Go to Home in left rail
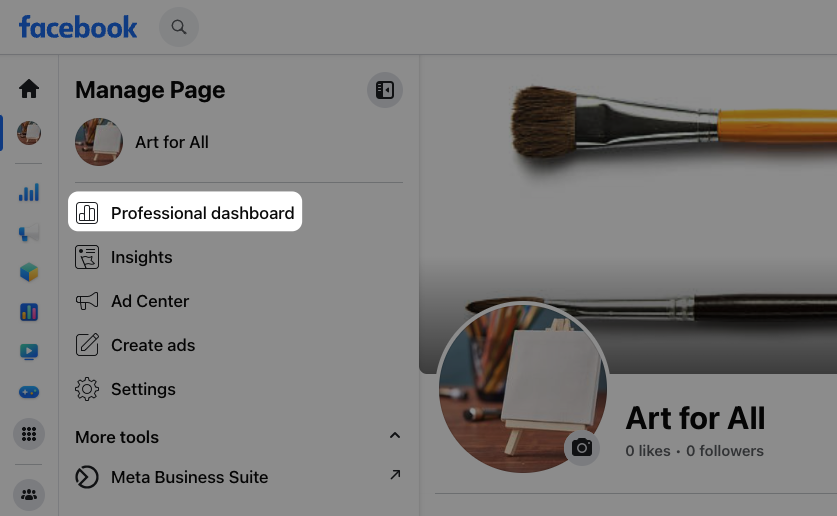Image resolution: width=837 pixels, height=516 pixels. [x=29, y=89]
